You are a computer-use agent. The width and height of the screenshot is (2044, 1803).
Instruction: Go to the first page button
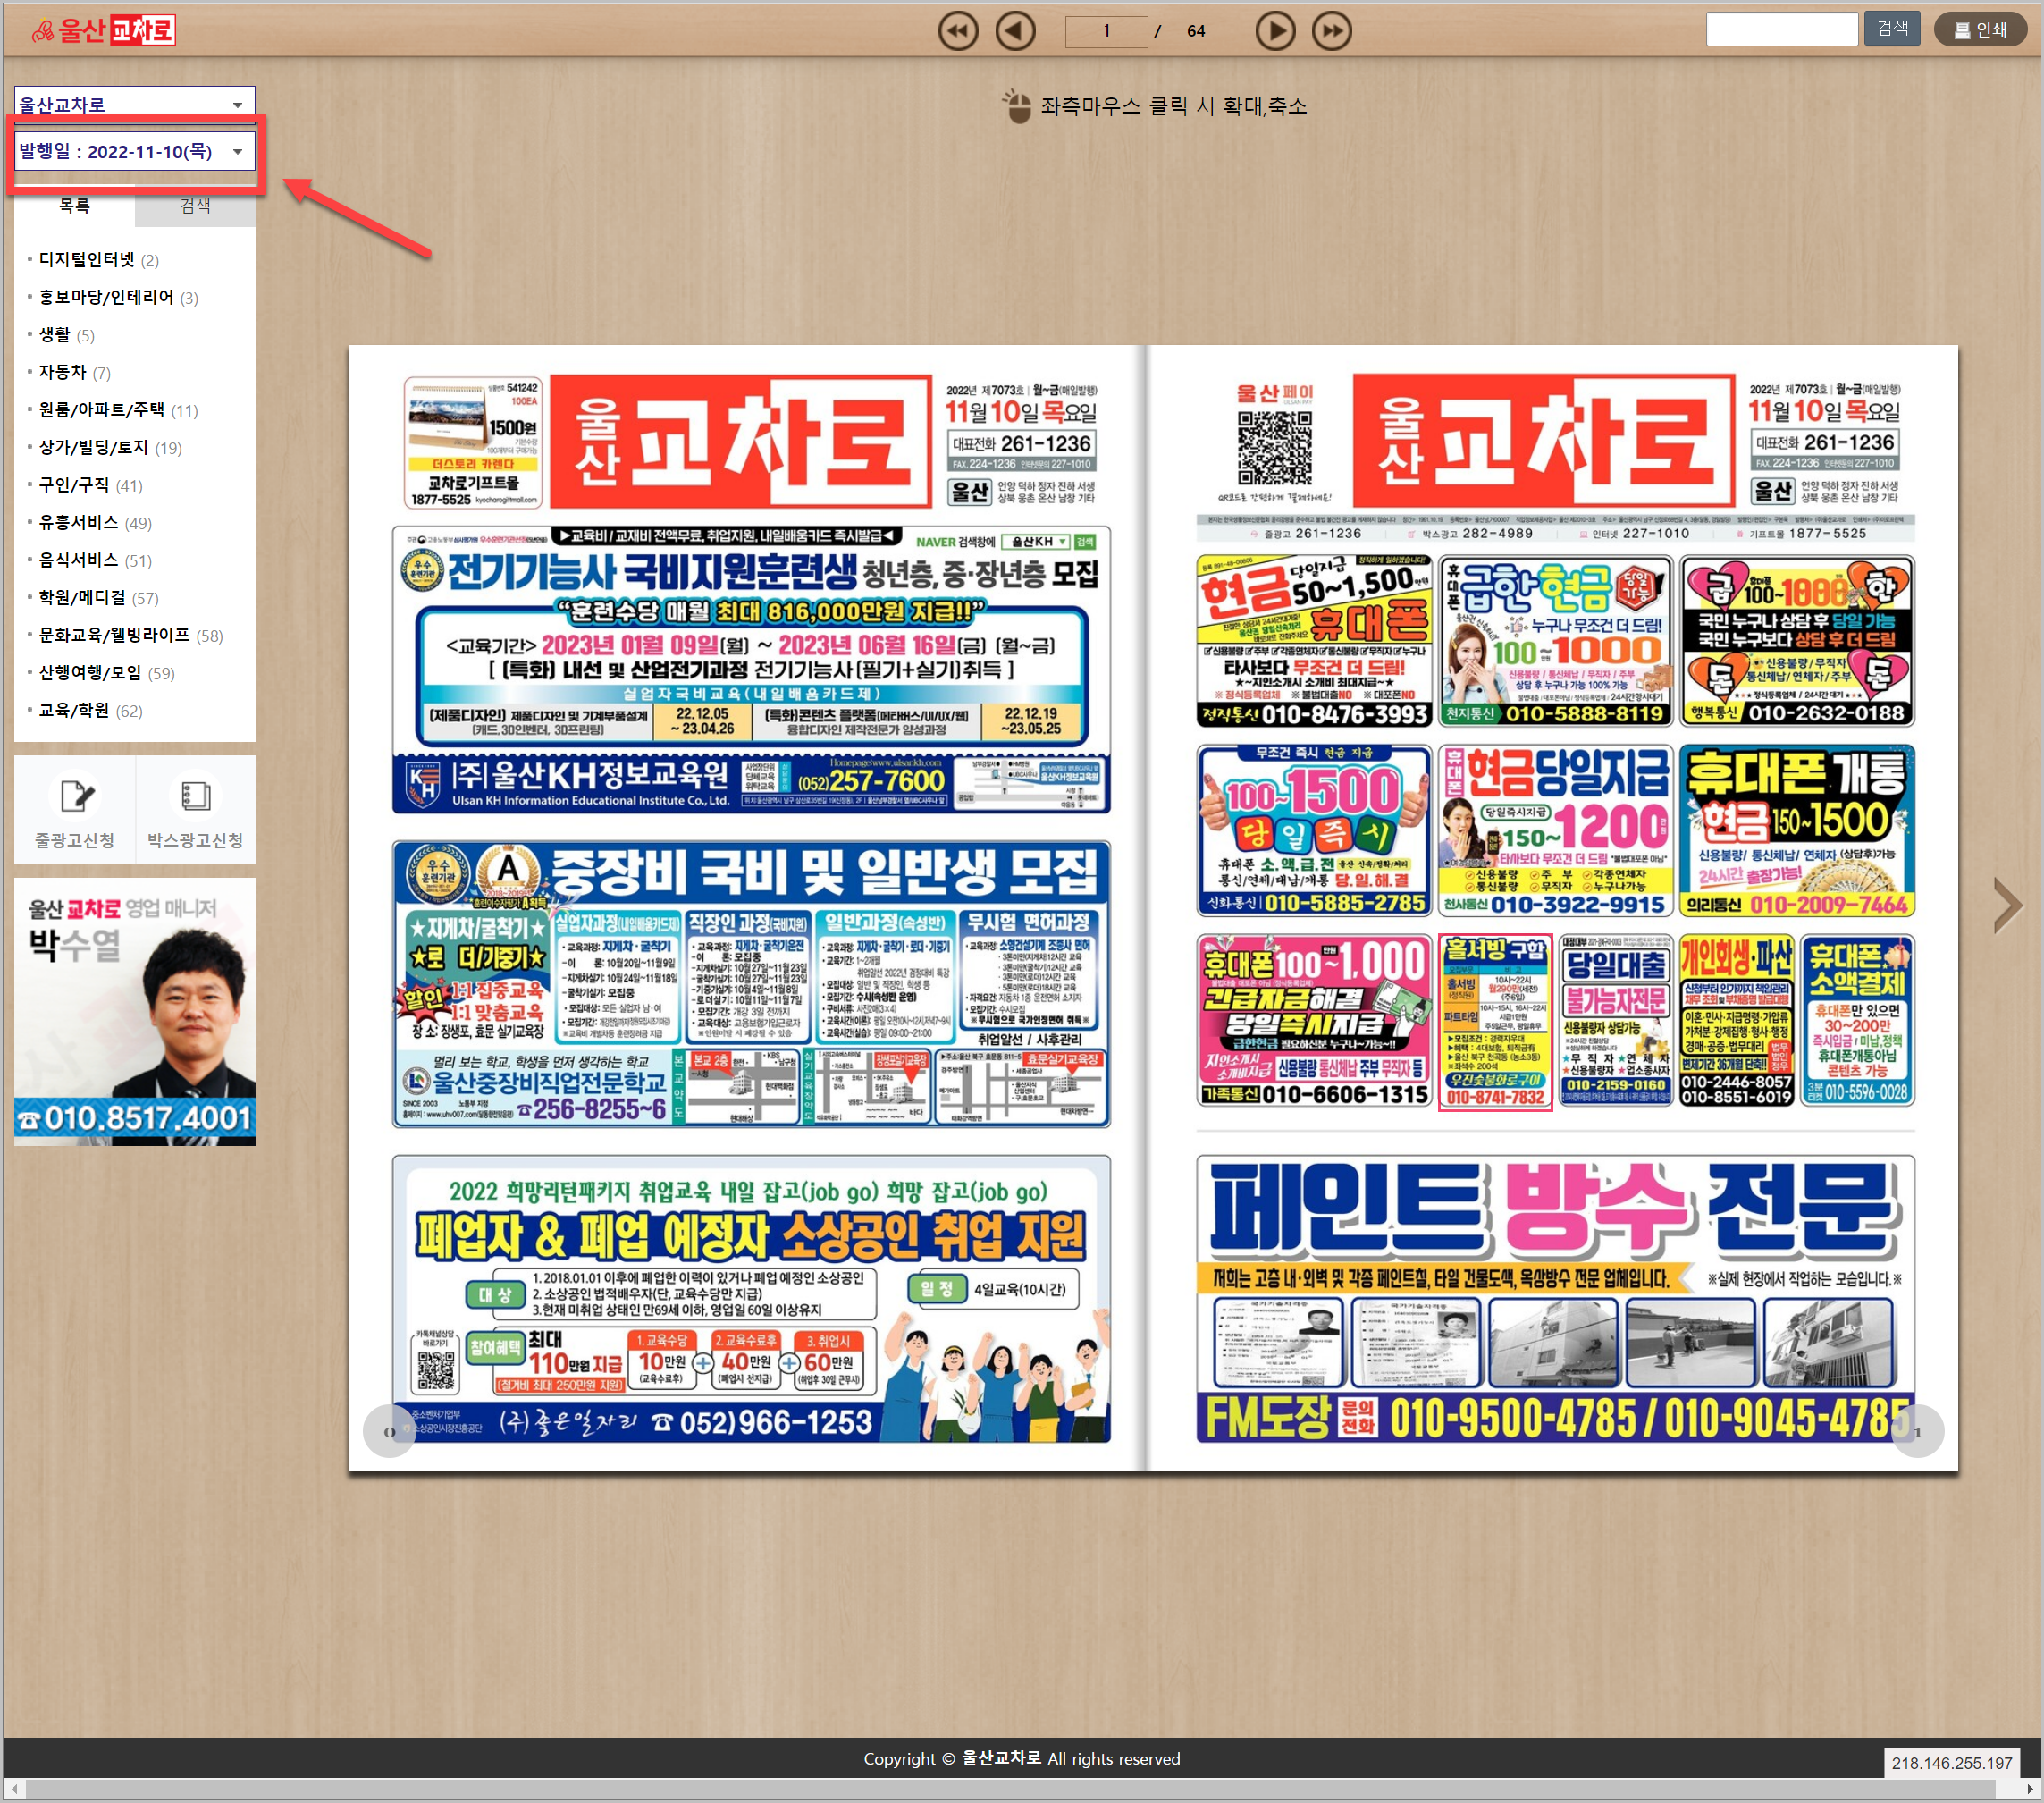pyautogui.click(x=957, y=31)
